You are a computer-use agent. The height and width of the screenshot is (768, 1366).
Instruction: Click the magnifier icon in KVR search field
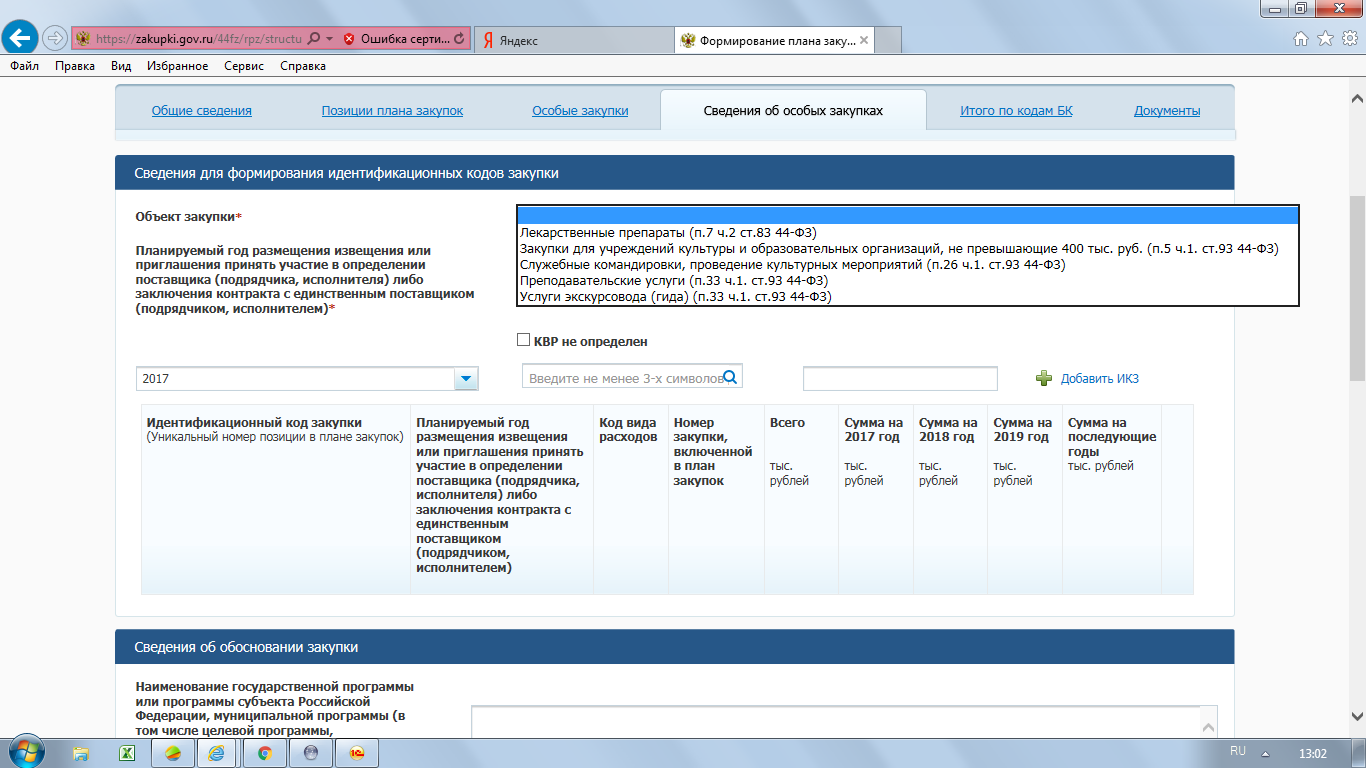pyautogui.click(x=730, y=377)
